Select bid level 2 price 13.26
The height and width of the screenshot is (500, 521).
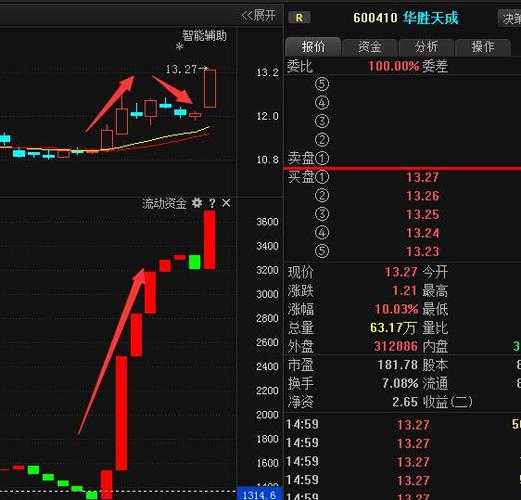[422, 196]
